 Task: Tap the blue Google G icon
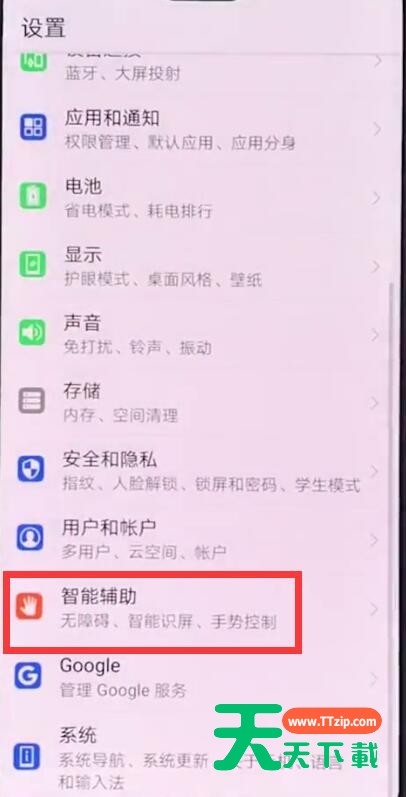[x=28, y=675]
